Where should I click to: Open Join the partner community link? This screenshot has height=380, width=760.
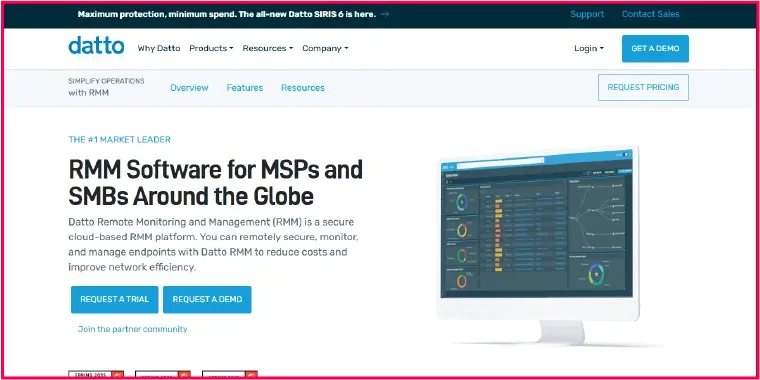132,329
